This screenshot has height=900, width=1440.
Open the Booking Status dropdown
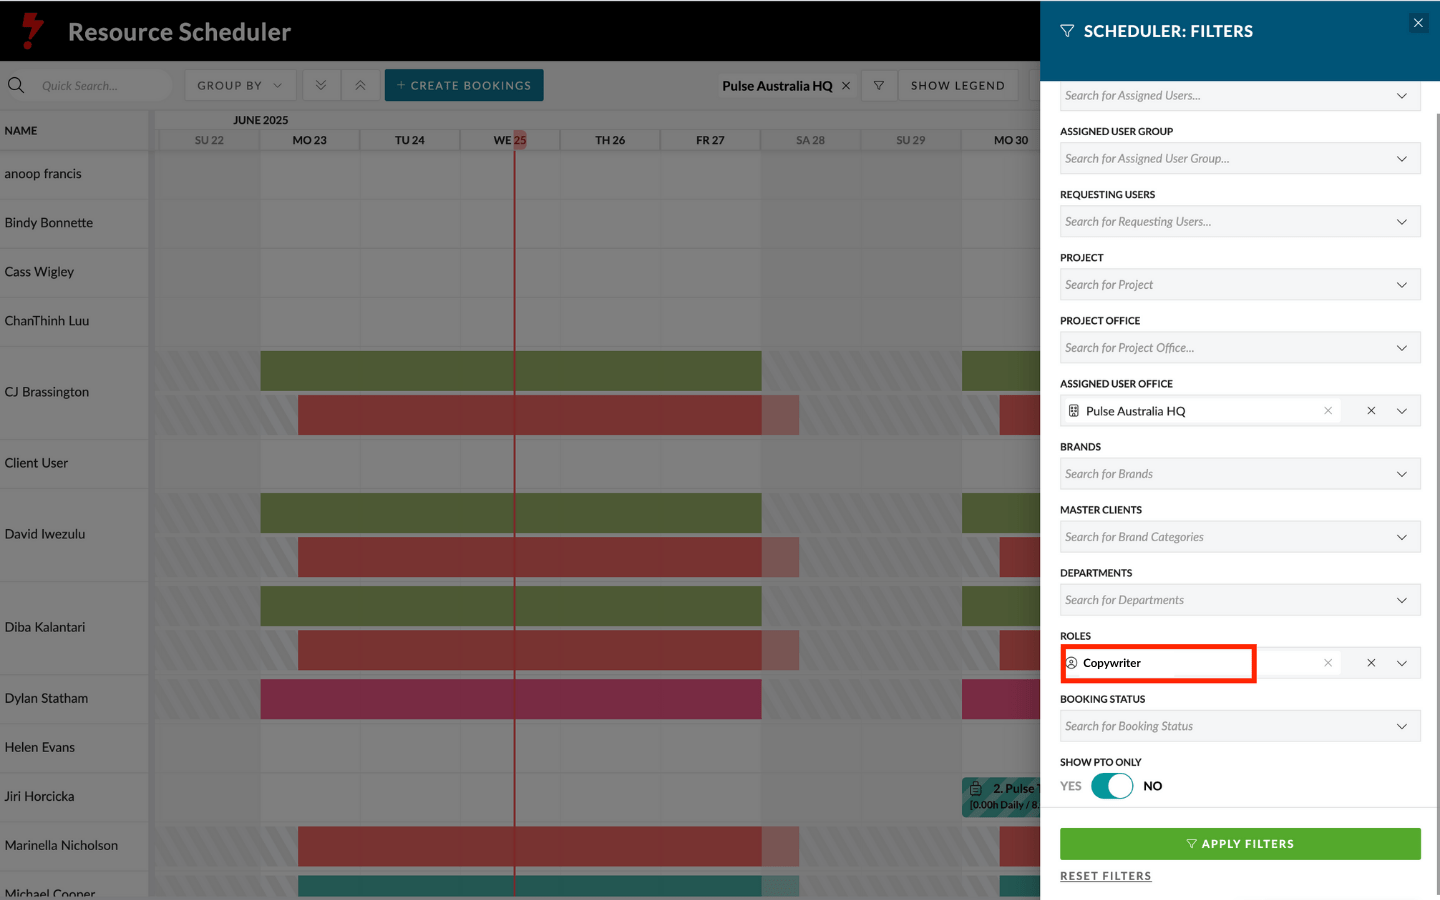click(1401, 726)
